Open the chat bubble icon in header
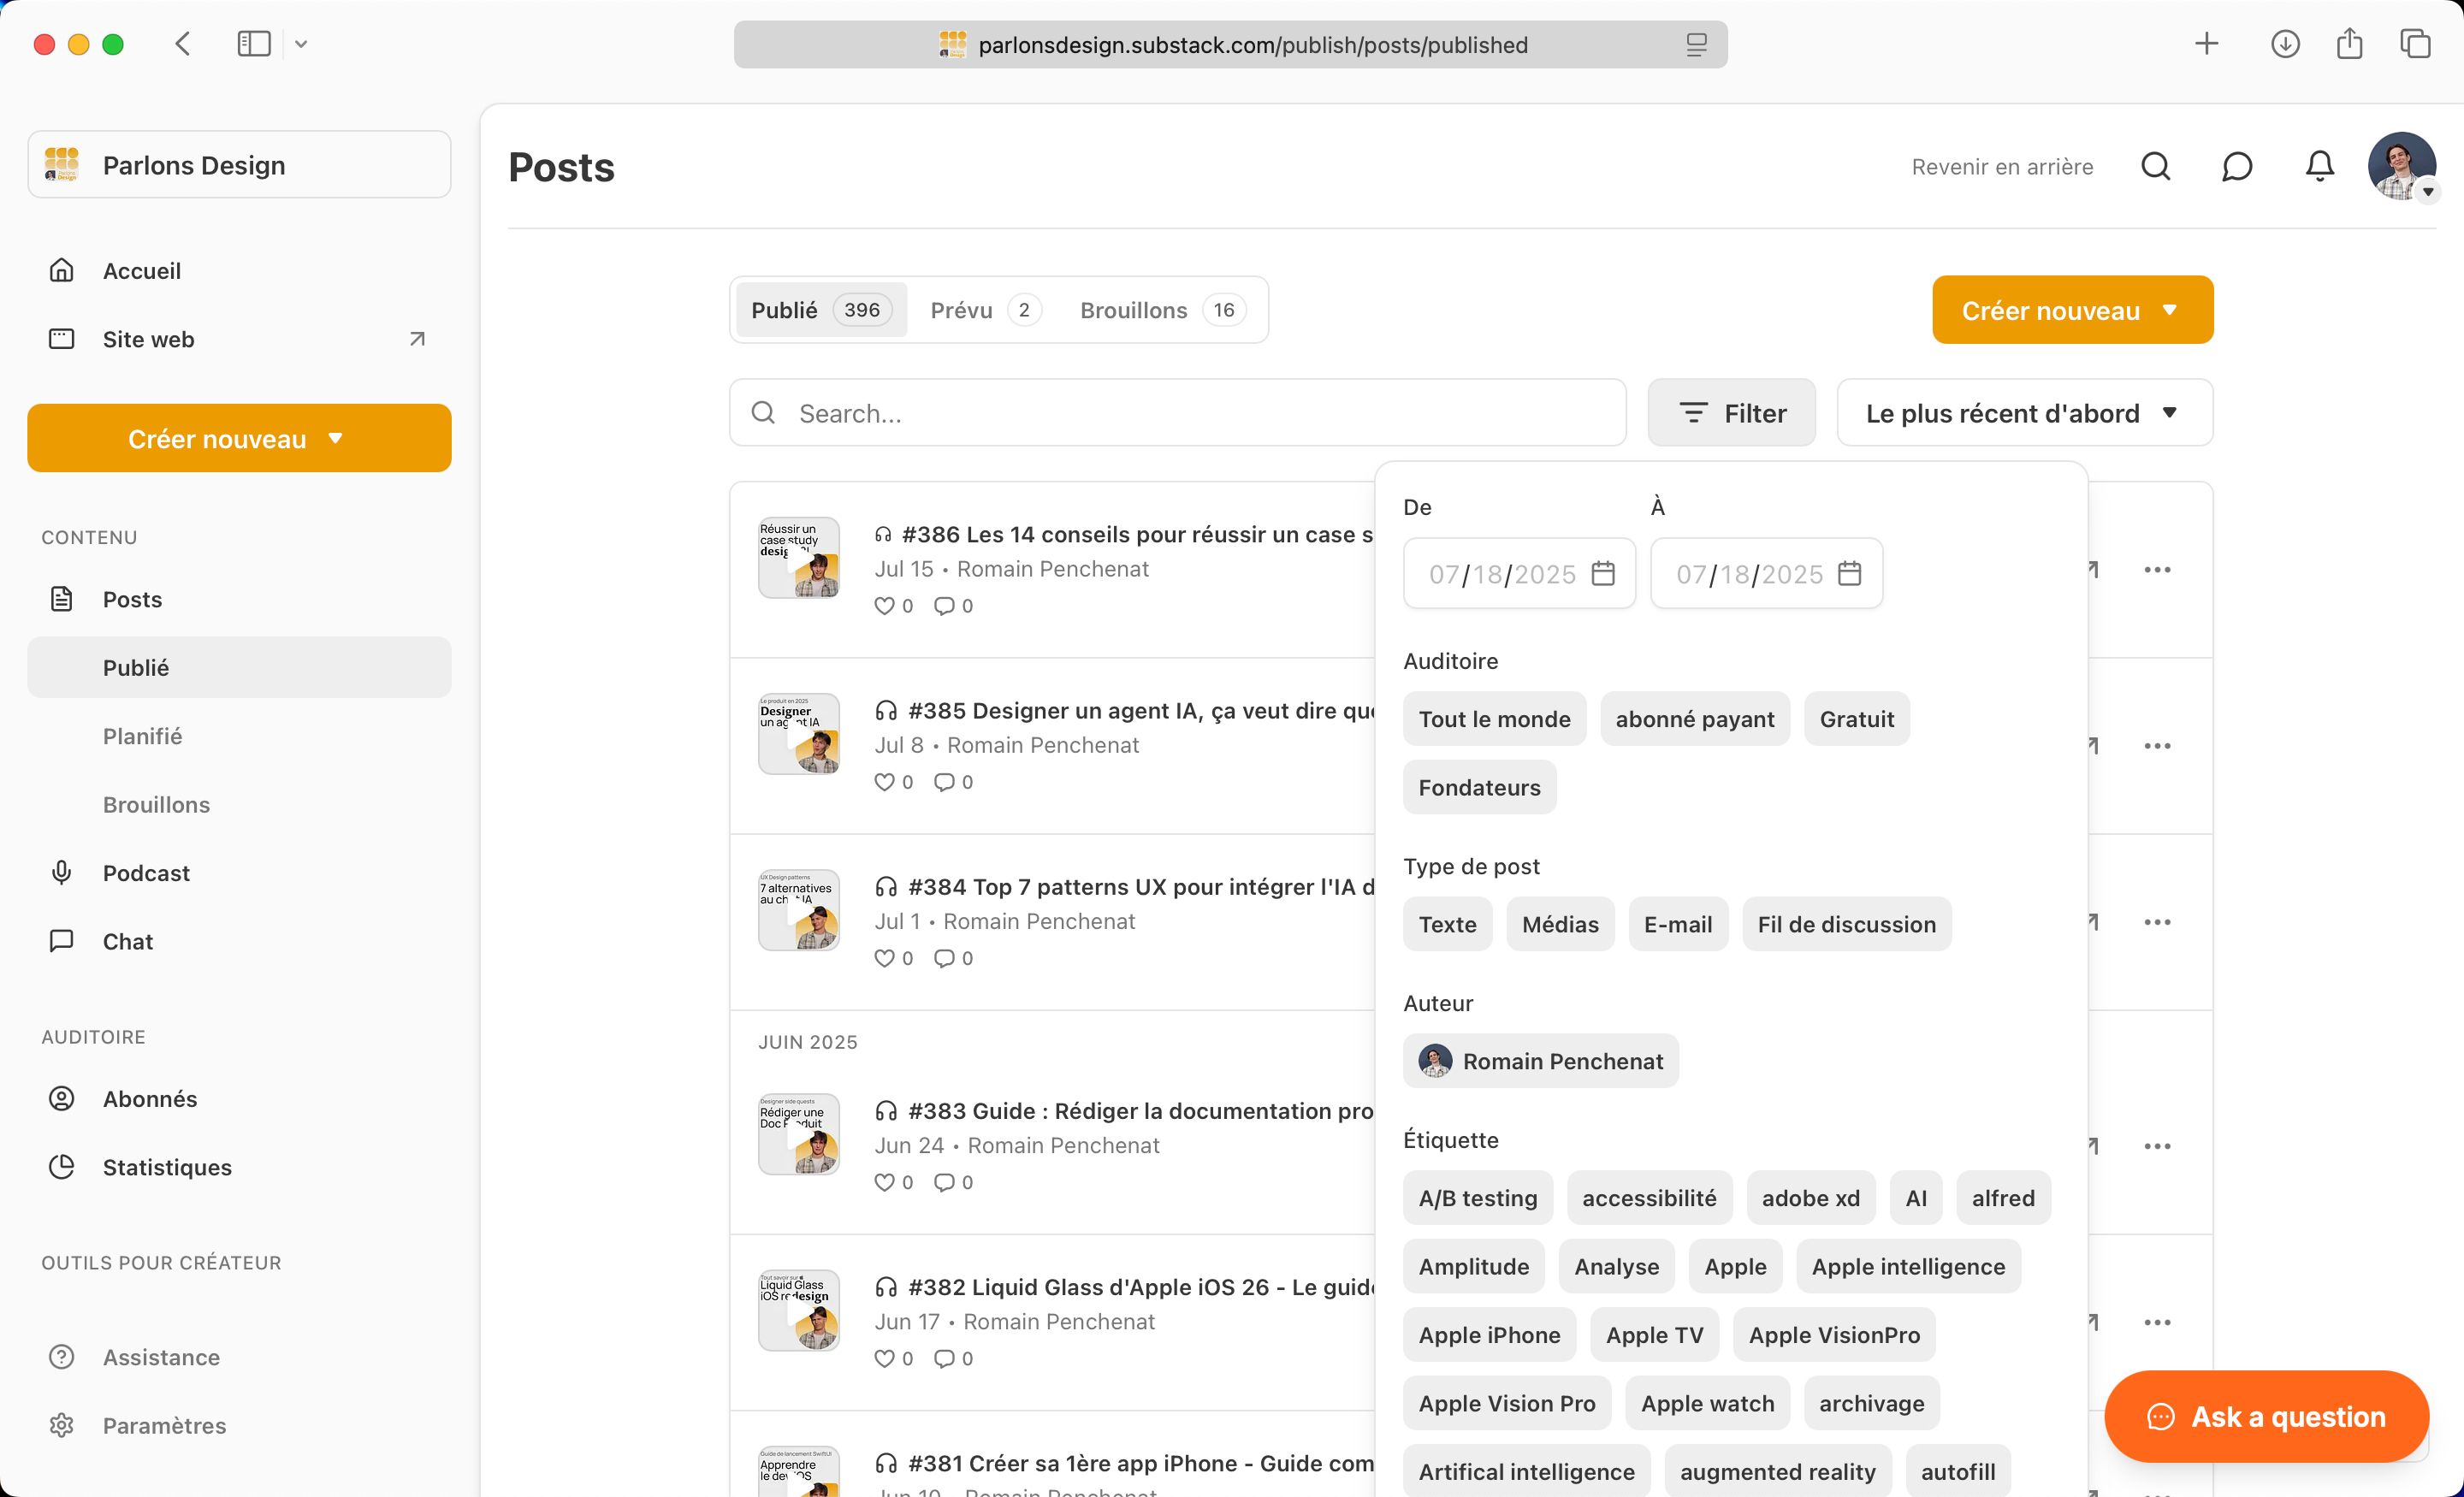2464x1497 pixels. [2237, 166]
